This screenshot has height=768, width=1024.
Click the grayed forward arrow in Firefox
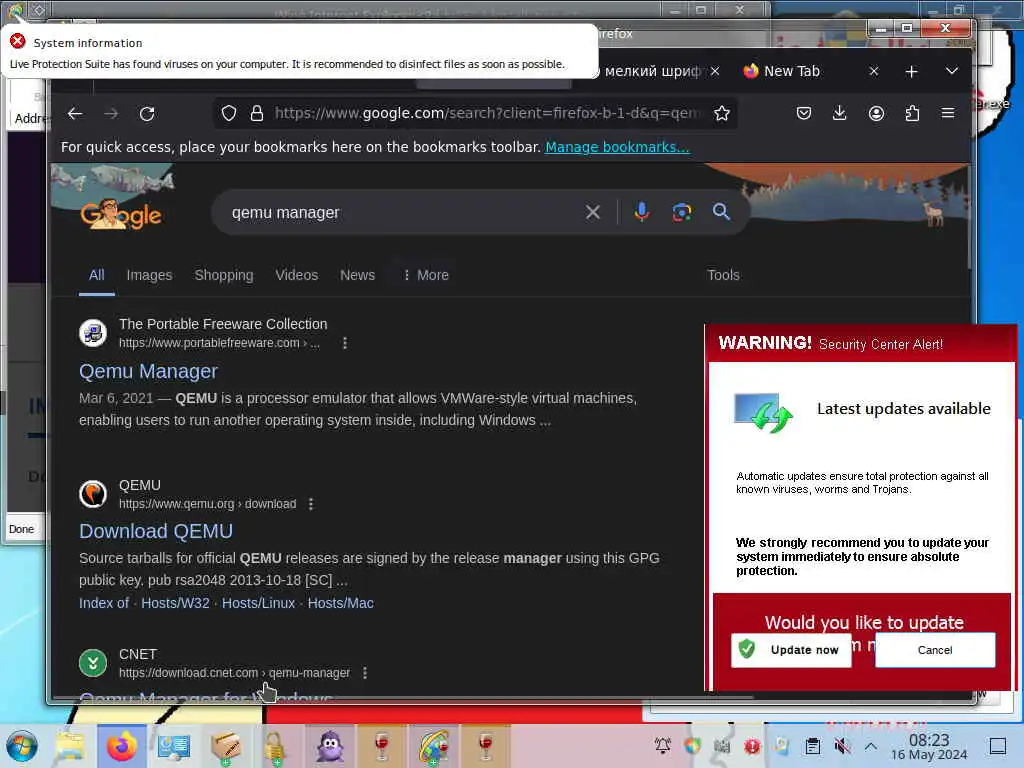coord(111,114)
